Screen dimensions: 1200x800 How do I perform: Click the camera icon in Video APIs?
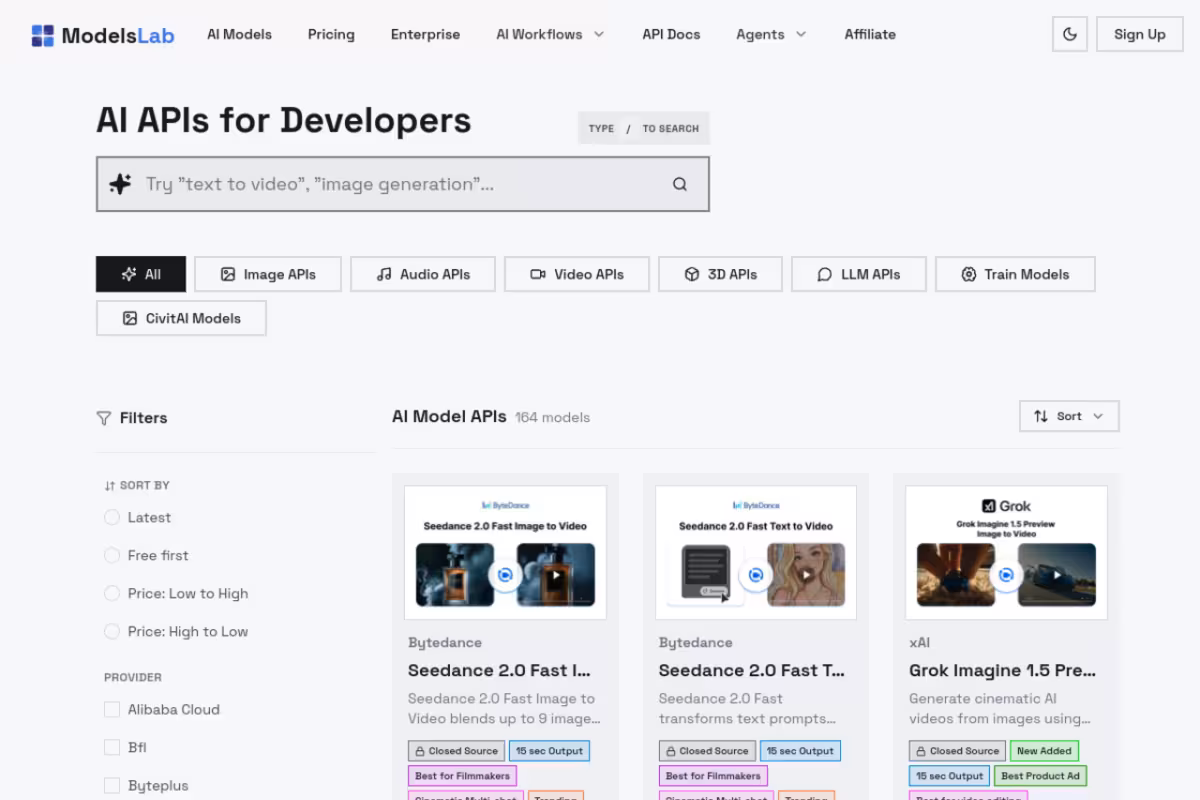[x=538, y=274]
